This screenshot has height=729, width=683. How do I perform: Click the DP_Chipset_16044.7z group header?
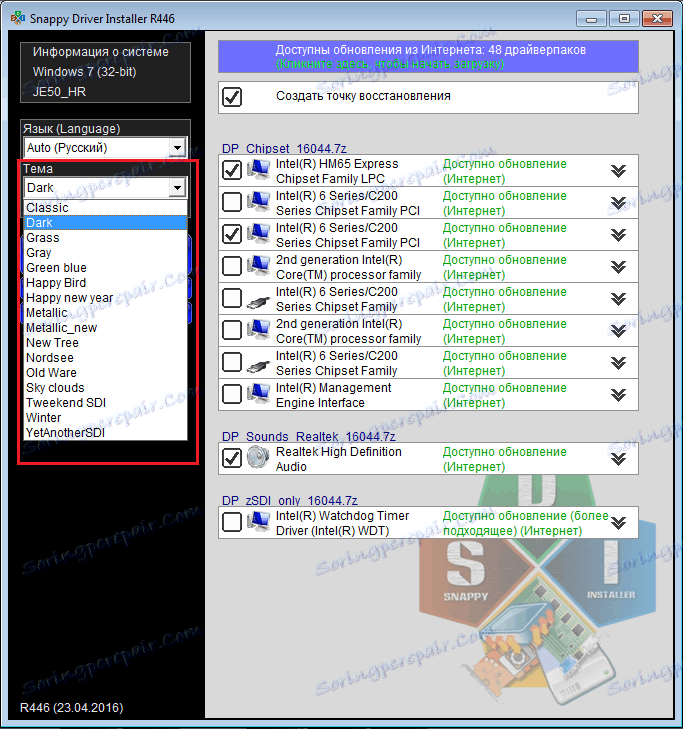pos(284,149)
